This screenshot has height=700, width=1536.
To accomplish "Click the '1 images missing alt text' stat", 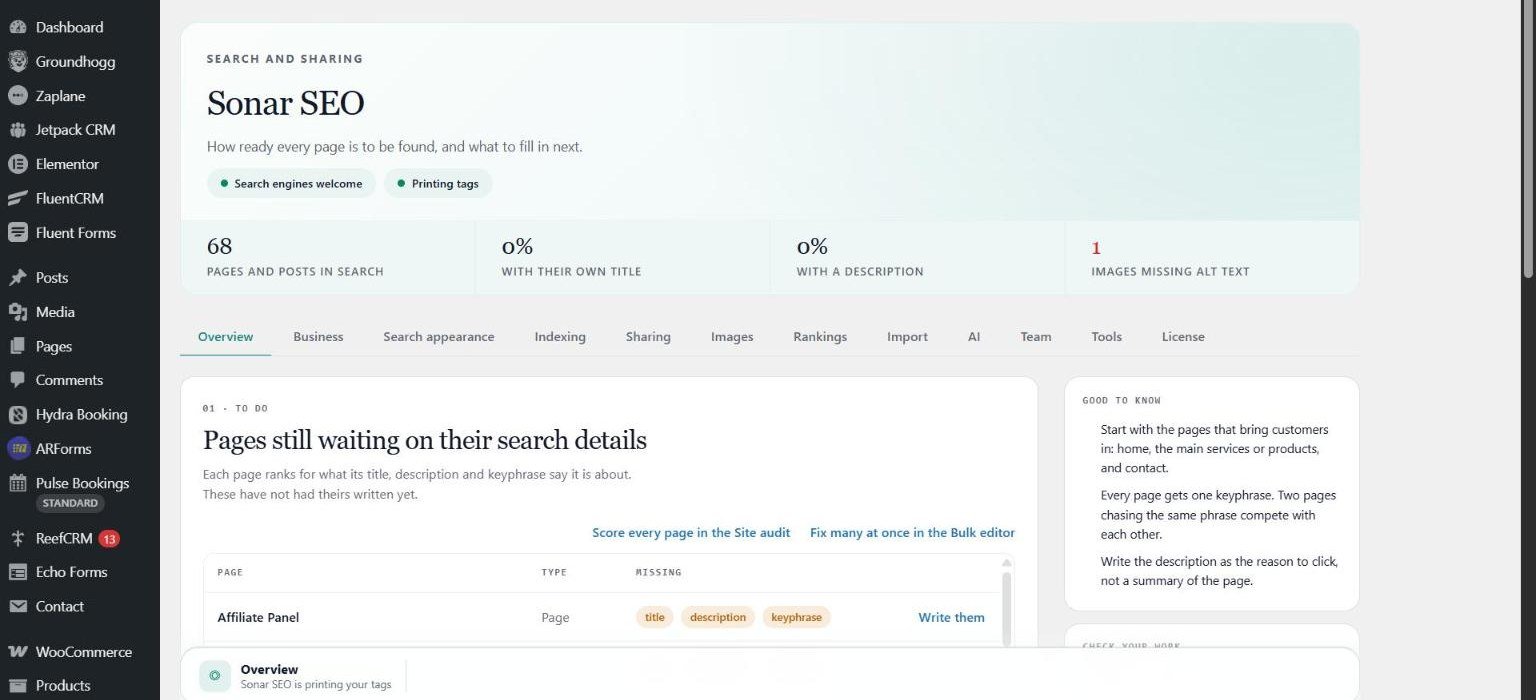I will click(x=1212, y=257).
